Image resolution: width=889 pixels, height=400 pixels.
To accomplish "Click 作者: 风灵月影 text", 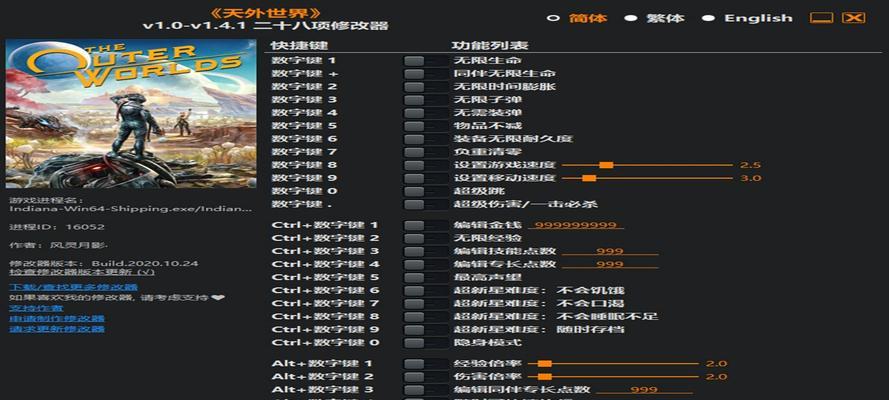I will tap(59, 245).
